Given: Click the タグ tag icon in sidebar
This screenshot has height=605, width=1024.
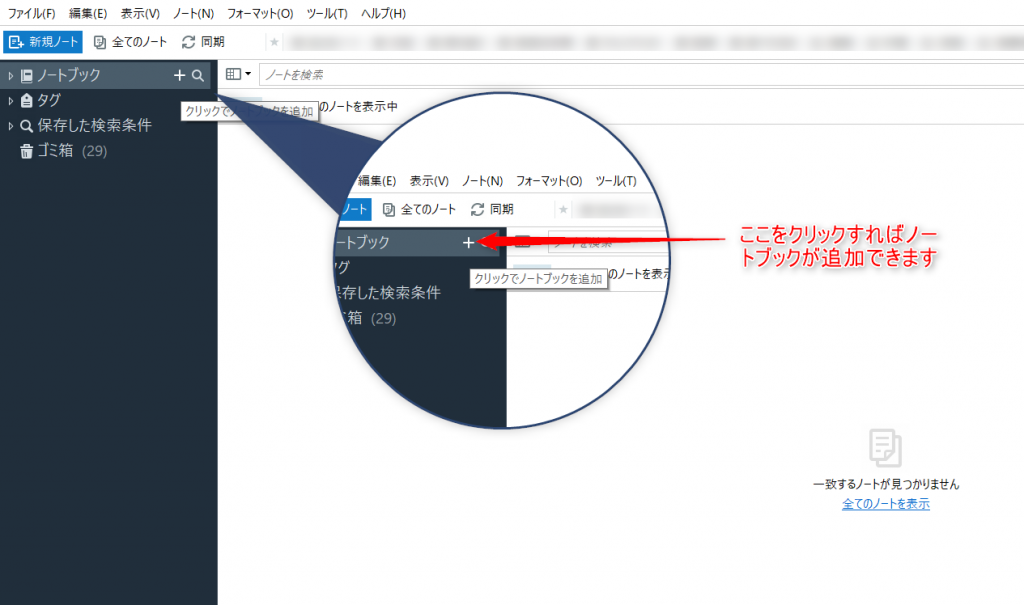Looking at the screenshot, I should tap(27, 100).
